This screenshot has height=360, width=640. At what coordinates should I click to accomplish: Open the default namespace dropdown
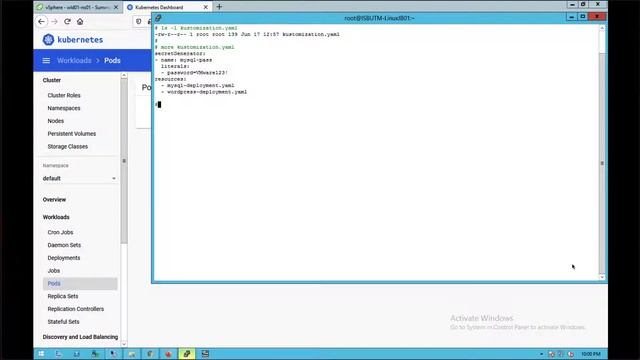80,178
